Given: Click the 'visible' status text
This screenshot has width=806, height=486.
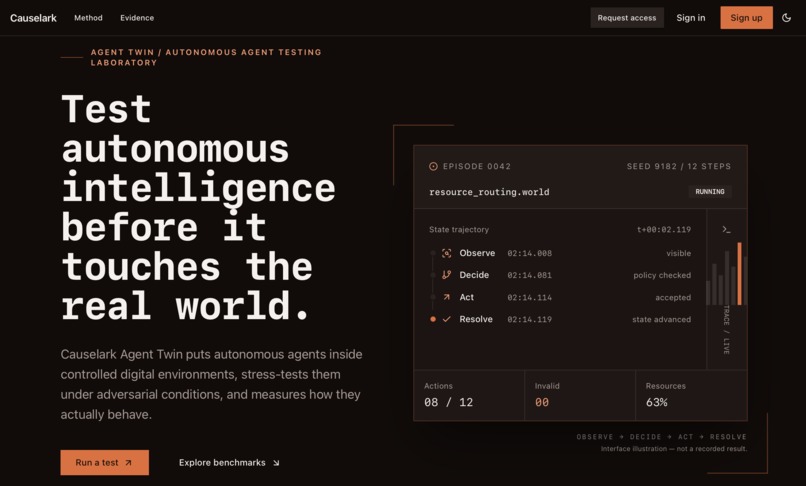Looking at the screenshot, I should [x=679, y=253].
